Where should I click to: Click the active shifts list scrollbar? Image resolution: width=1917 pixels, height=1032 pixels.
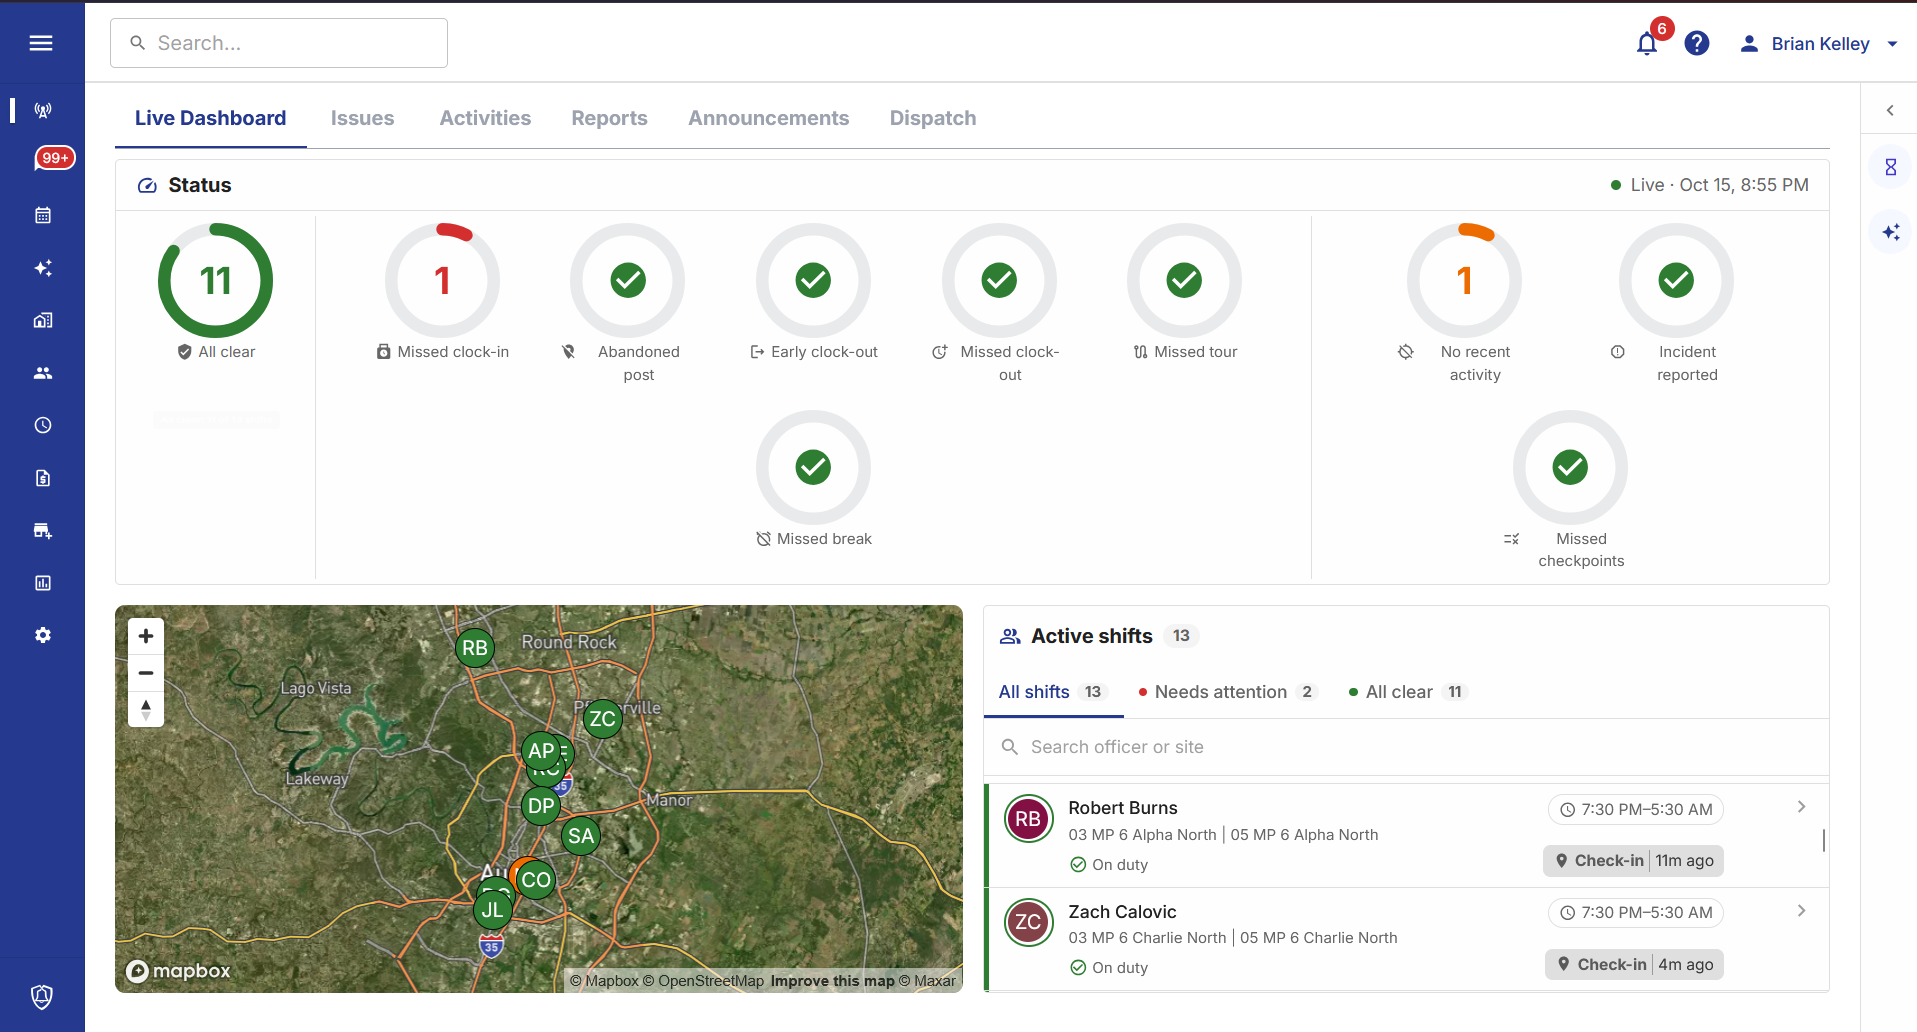(1824, 840)
